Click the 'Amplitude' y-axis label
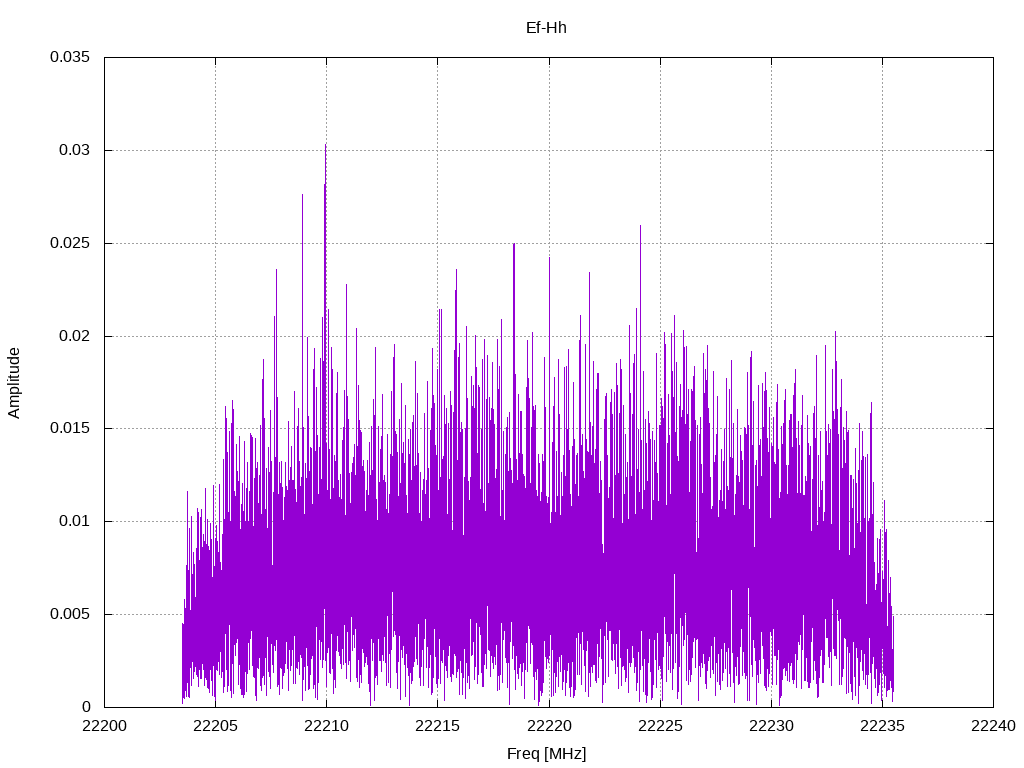1024x768 pixels. pos(14,383)
